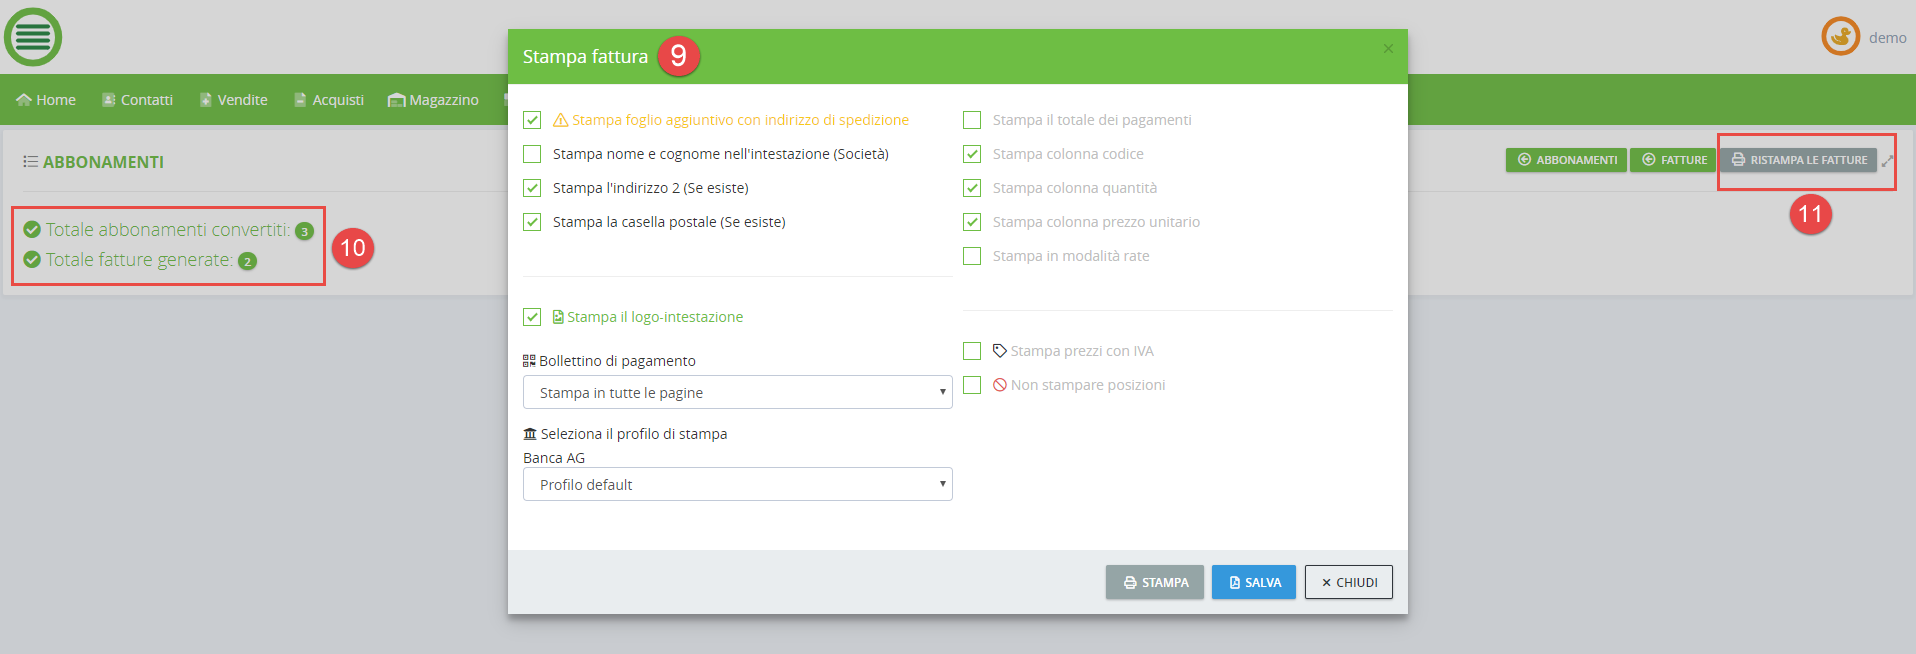Click the round hamburger menu logo icon
Viewport: 1916px width, 654px height.
tap(33, 37)
